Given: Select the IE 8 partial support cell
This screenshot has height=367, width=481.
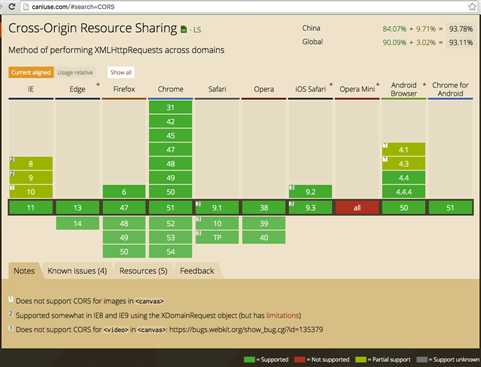Looking at the screenshot, I should [x=31, y=163].
